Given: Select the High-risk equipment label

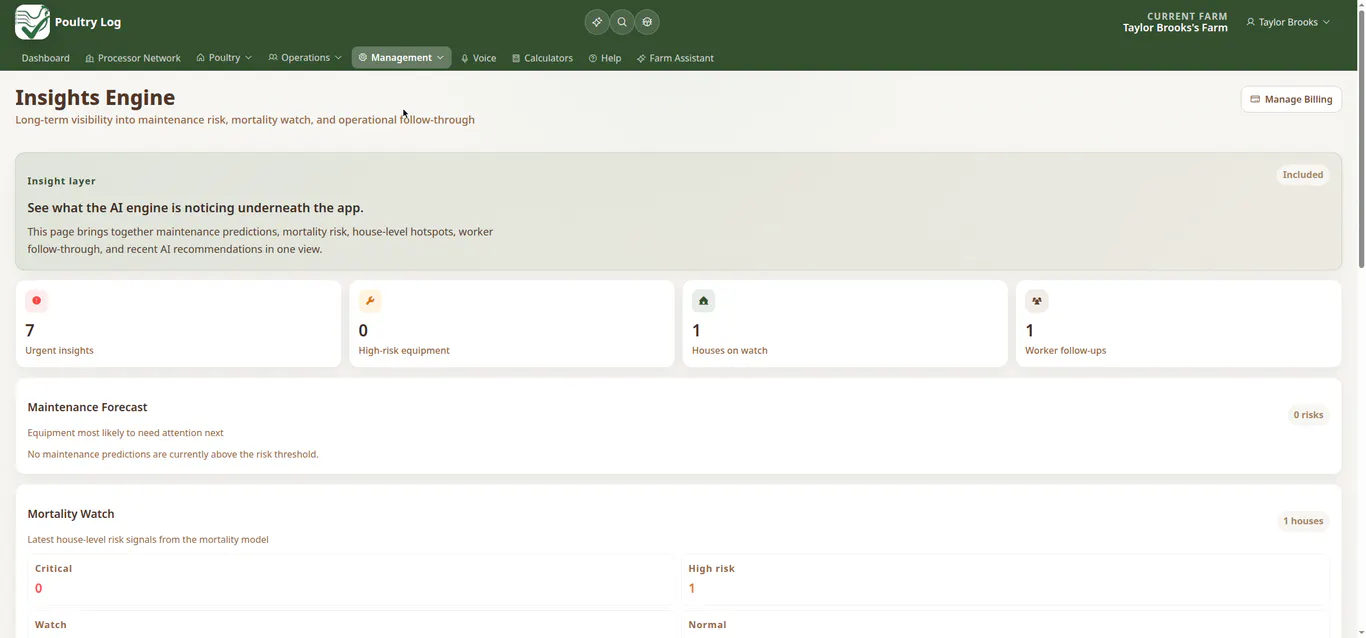Looking at the screenshot, I should tap(404, 351).
